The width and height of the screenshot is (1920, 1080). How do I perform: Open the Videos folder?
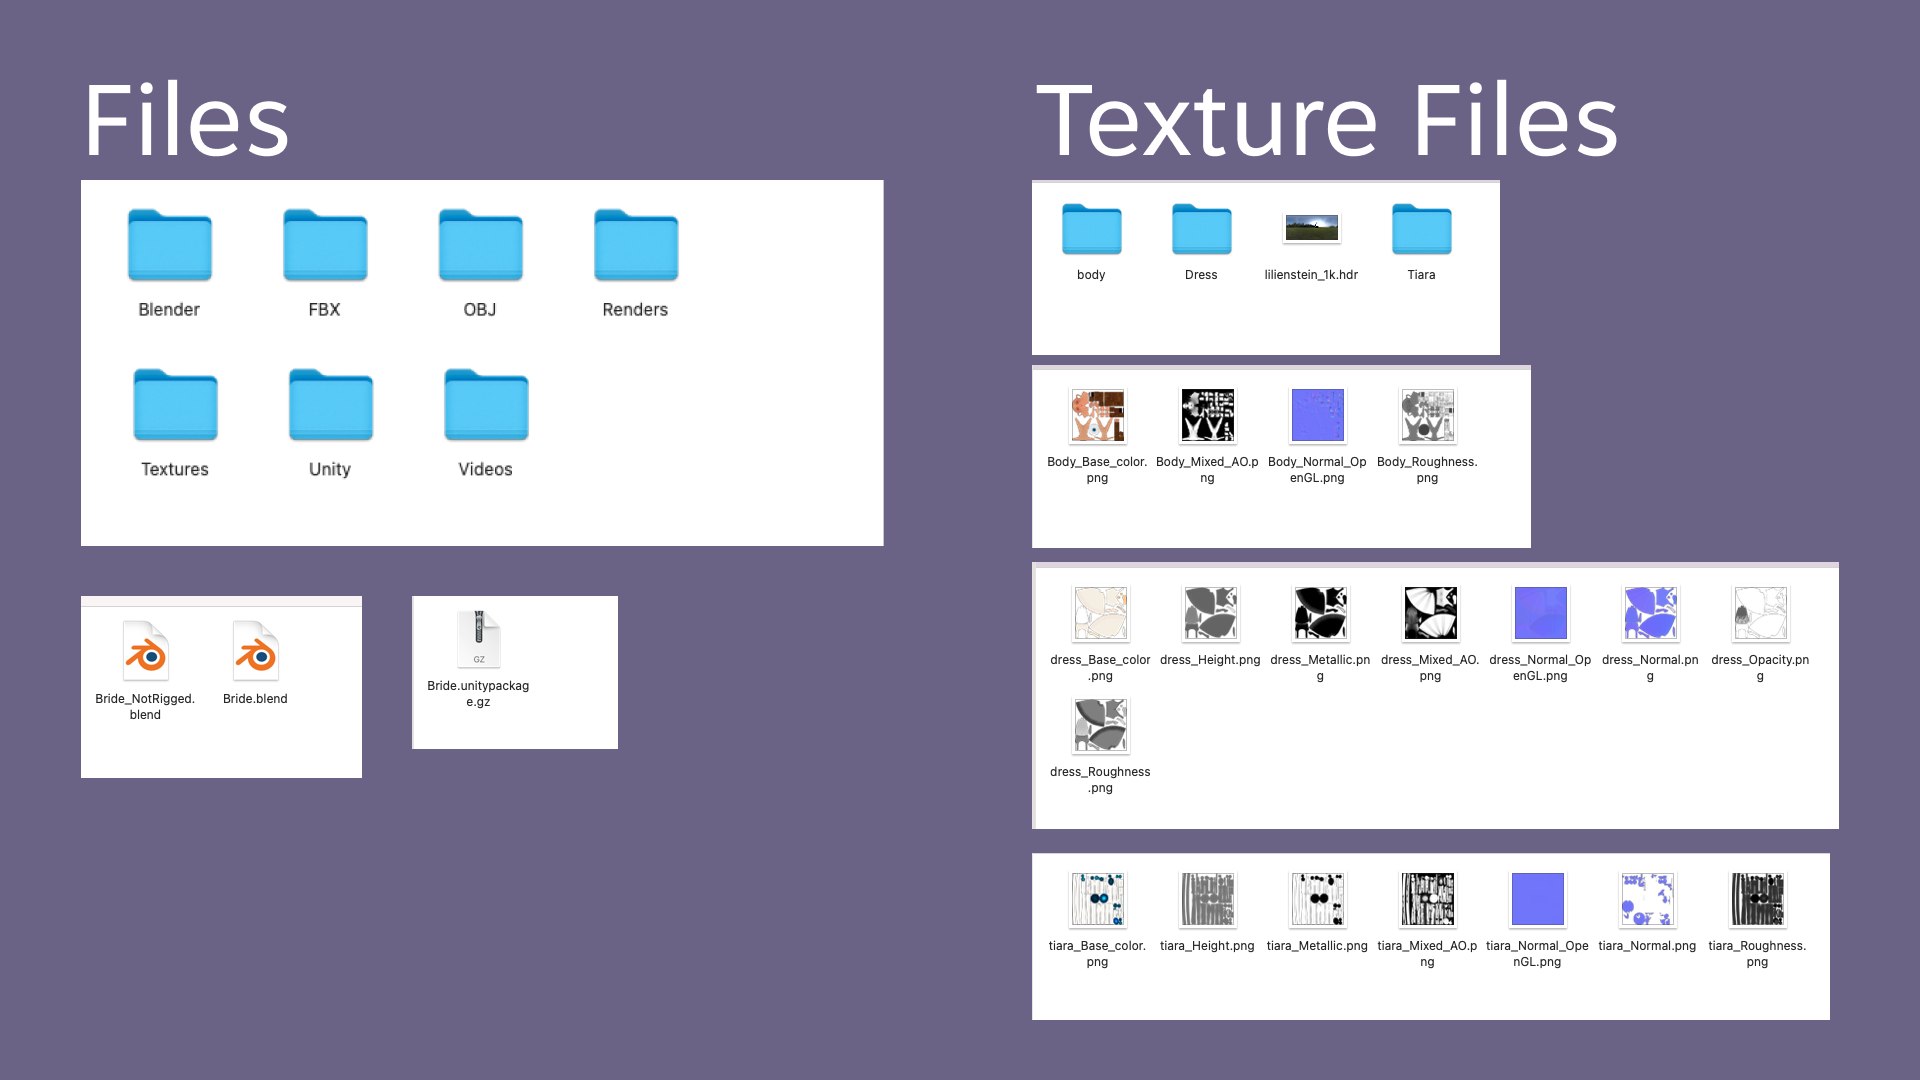(486, 405)
